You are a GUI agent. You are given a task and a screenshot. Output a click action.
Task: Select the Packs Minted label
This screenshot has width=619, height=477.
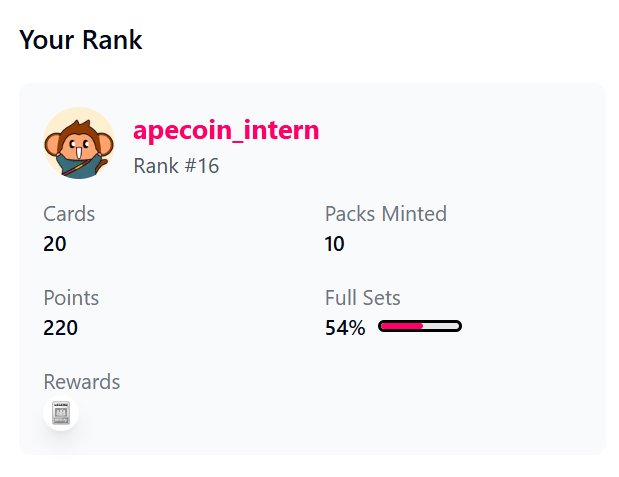click(x=385, y=213)
